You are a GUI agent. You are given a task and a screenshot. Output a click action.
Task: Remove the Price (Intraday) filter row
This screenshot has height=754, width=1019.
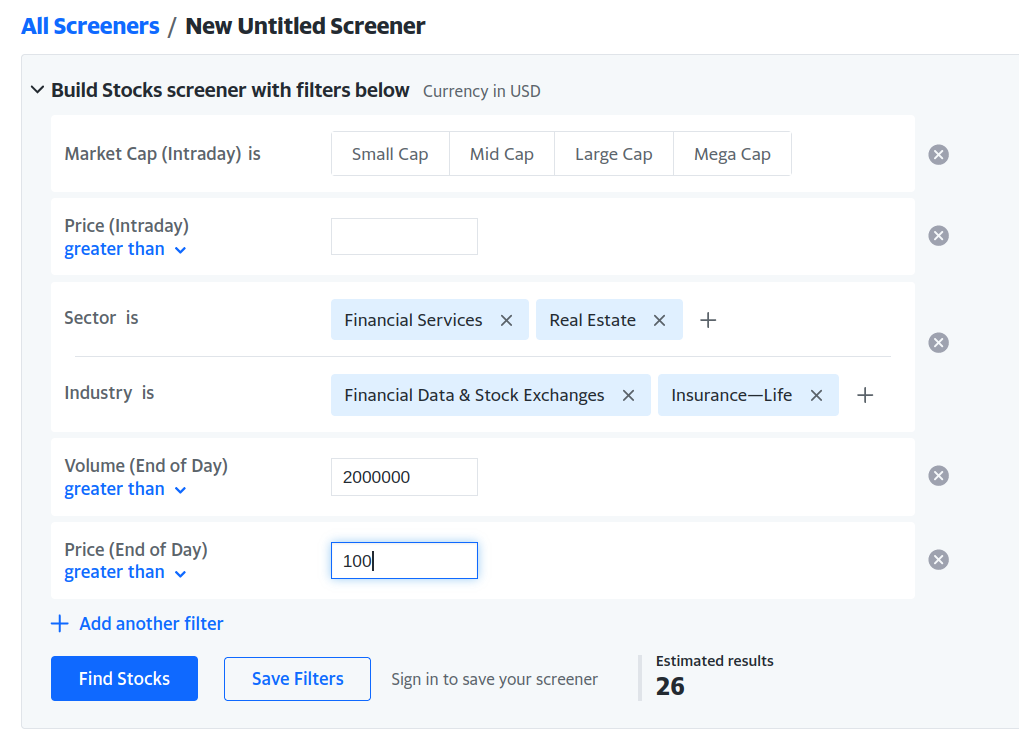938,235
